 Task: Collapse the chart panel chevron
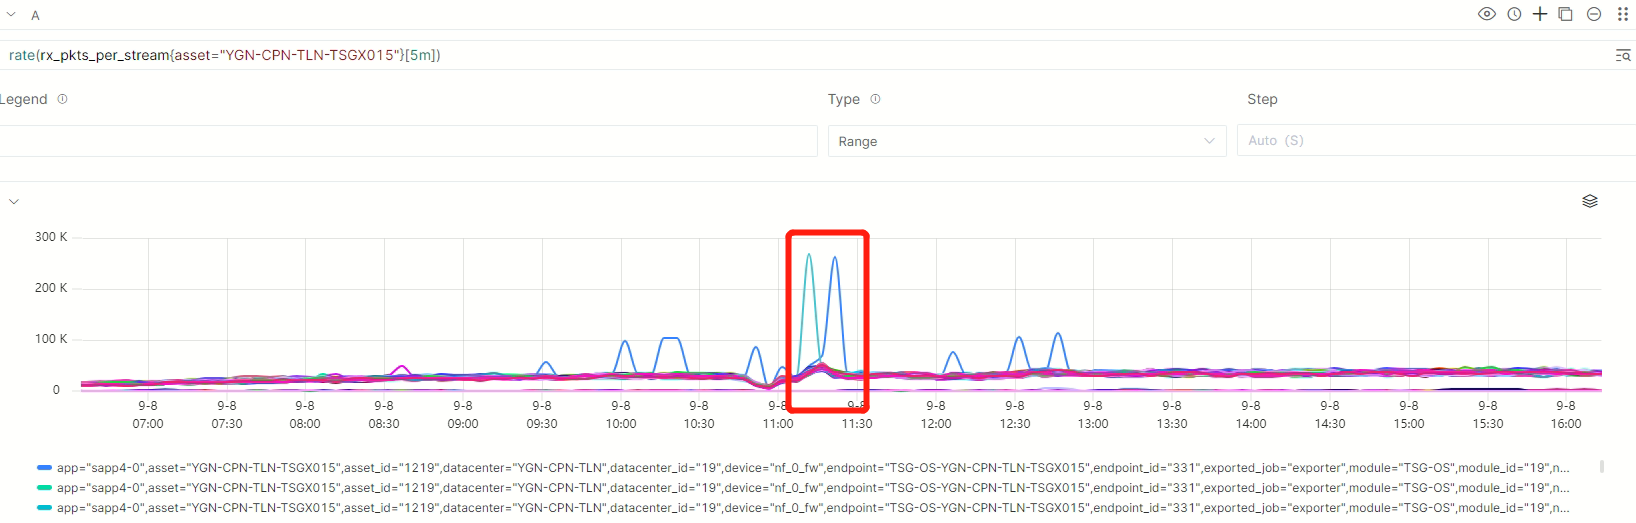pyautogui.click(x=14, y=201)
